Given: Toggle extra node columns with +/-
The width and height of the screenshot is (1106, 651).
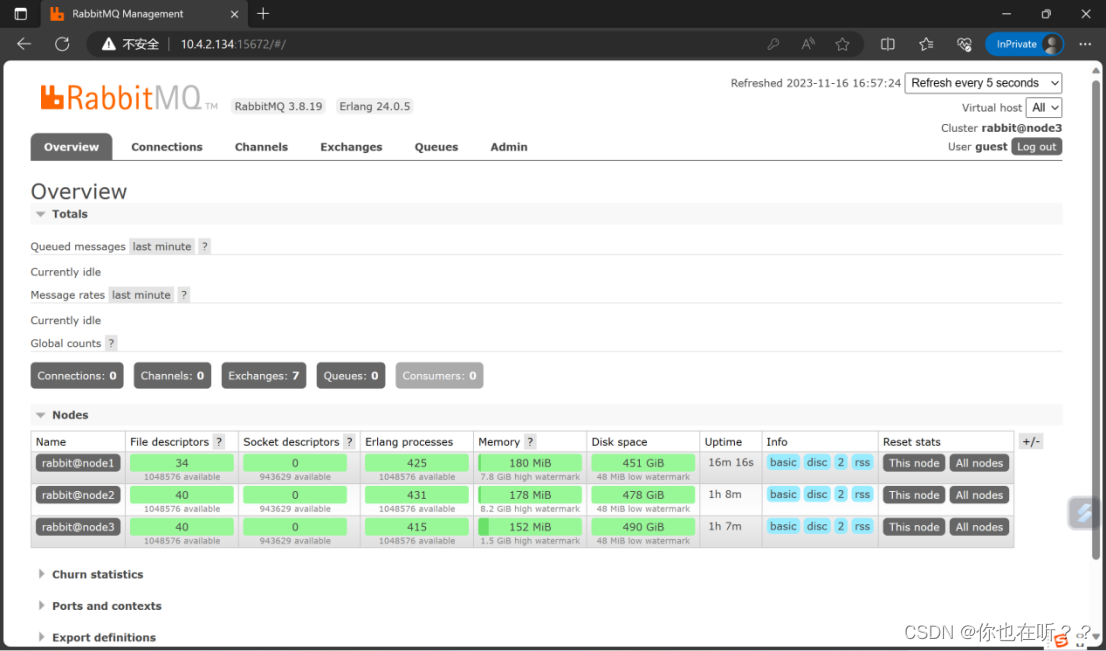Looking at the screenshot, I should pyautogui.click(x=1029, y=441).
